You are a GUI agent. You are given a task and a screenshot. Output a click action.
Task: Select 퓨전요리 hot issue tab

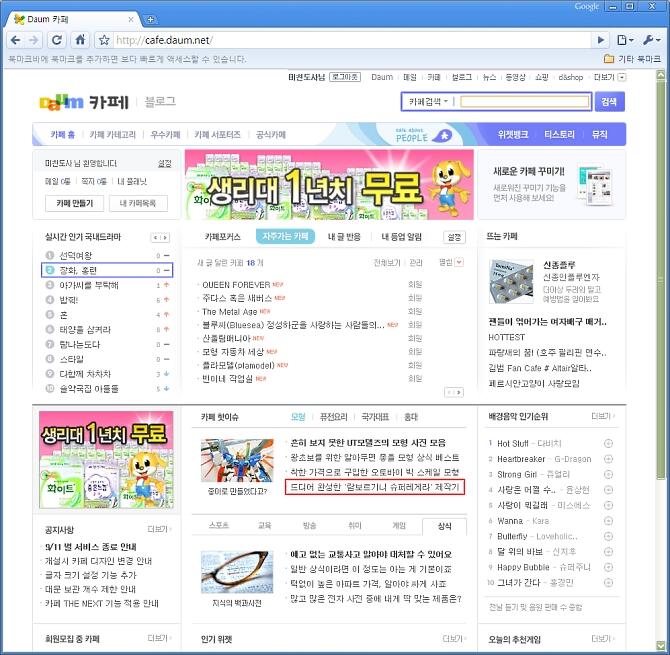point(333,417)
